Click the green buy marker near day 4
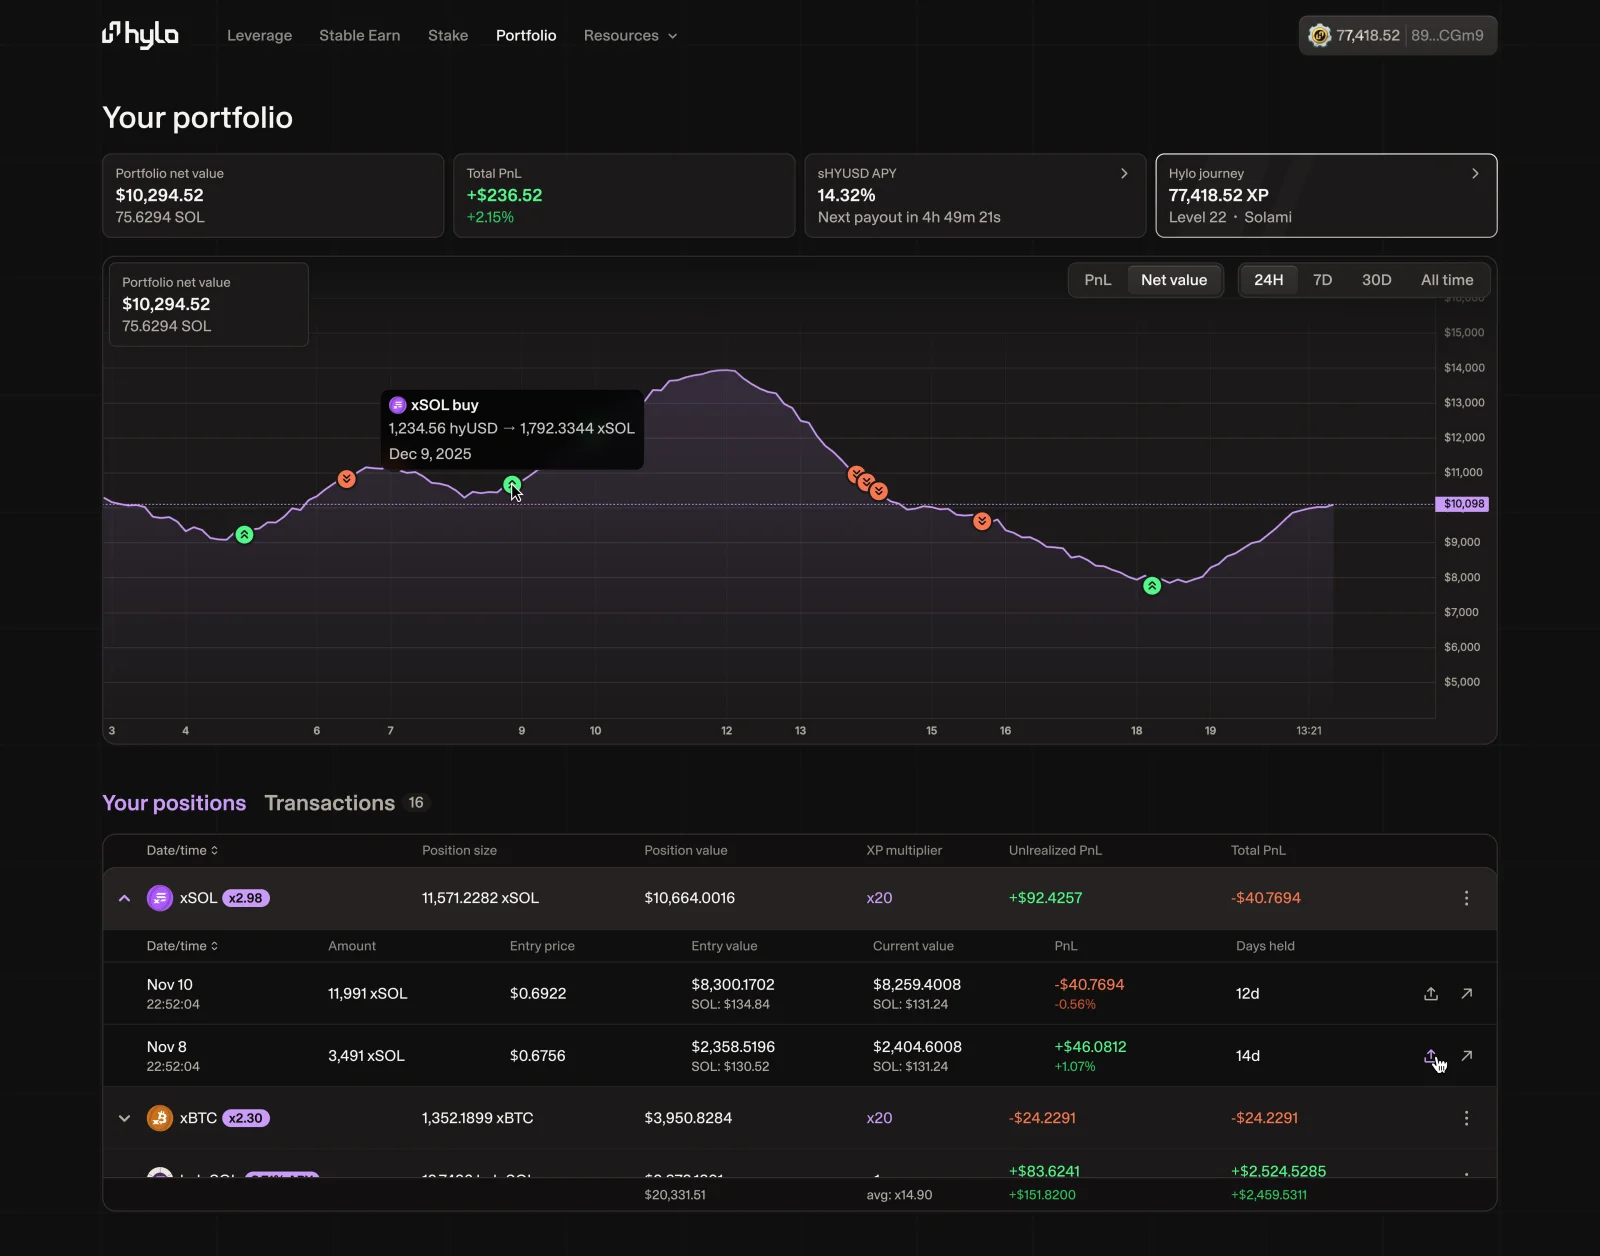This screenshot has height=1256, width=1600. pyautogui.click(x=244, y=535)
